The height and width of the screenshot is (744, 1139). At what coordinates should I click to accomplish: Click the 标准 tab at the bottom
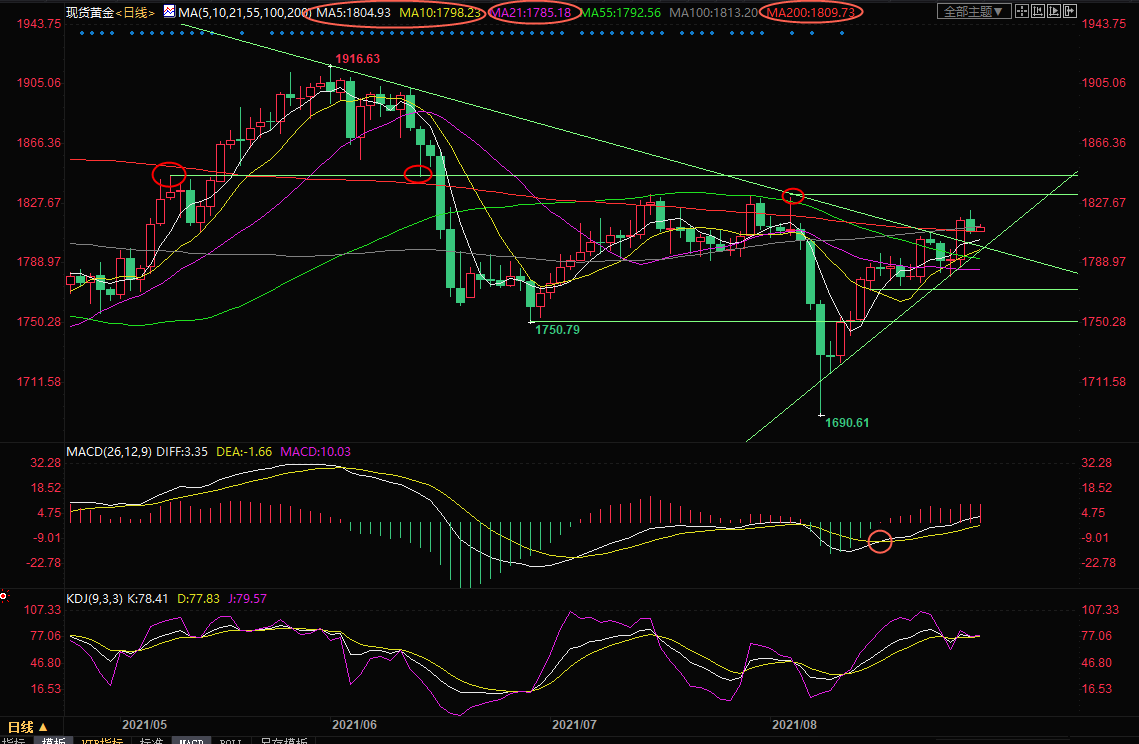coord(151,741)
